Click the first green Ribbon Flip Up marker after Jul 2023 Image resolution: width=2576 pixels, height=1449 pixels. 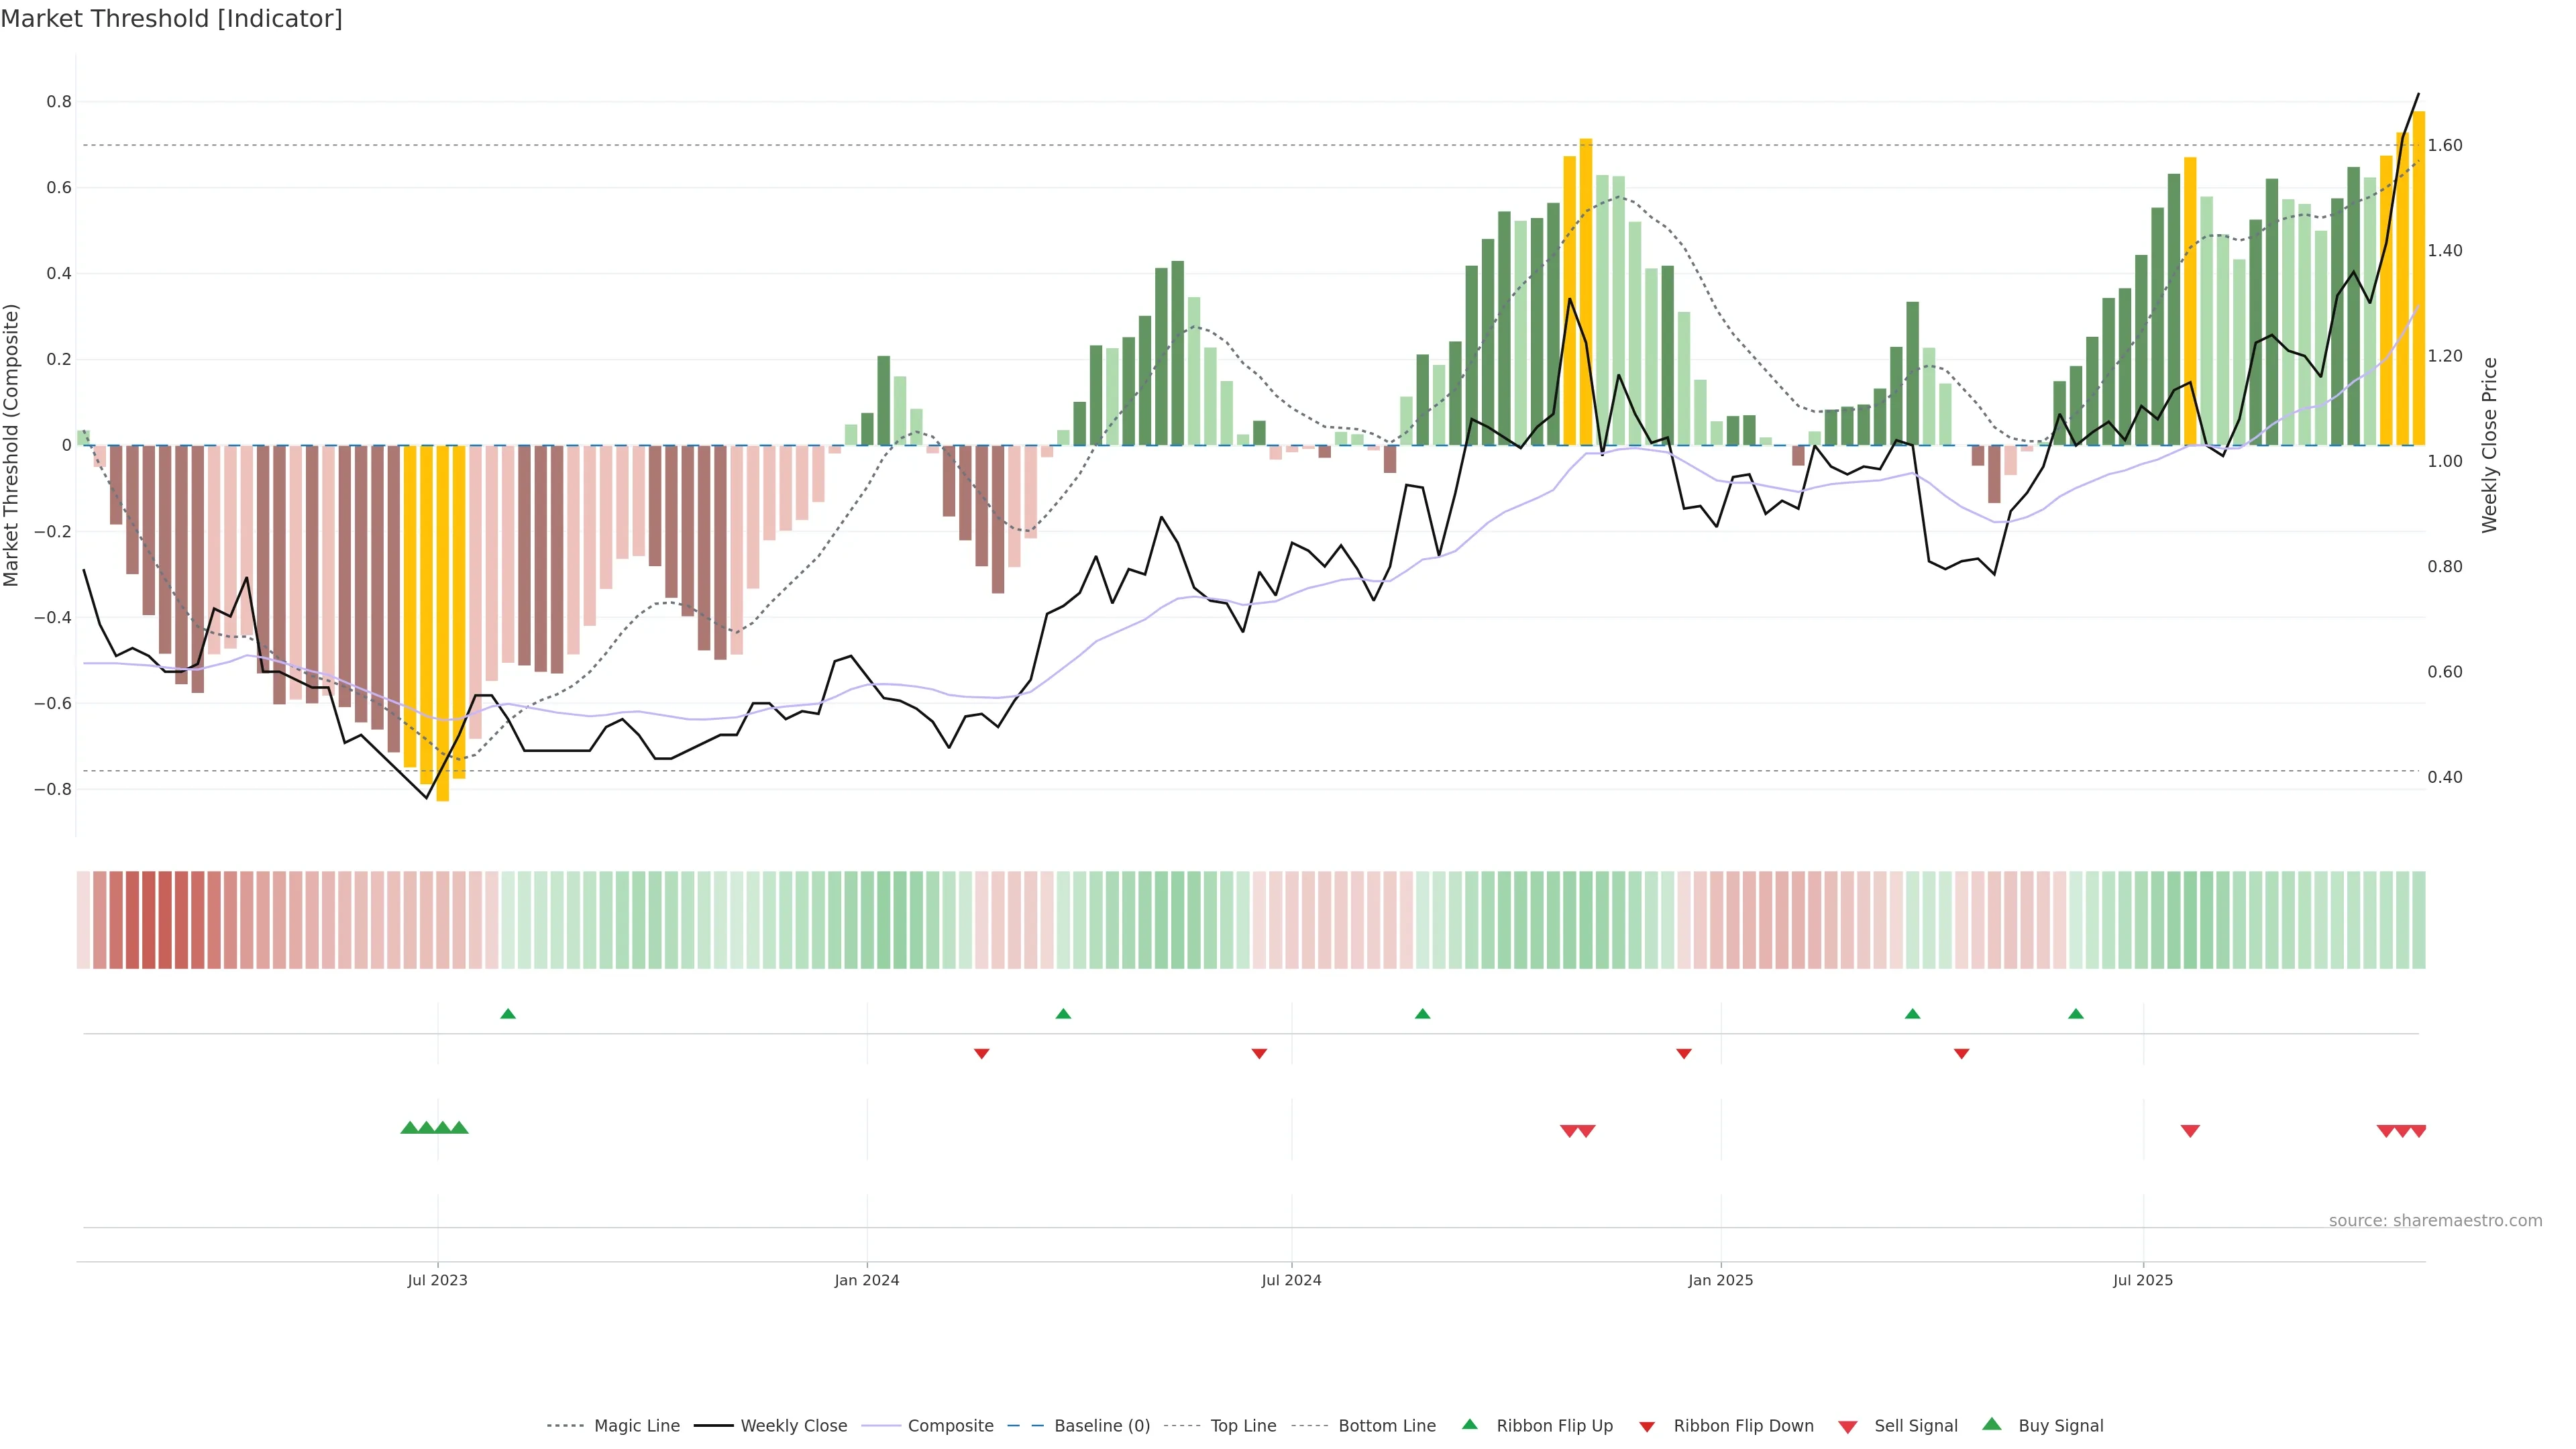tap(508, 1014)
